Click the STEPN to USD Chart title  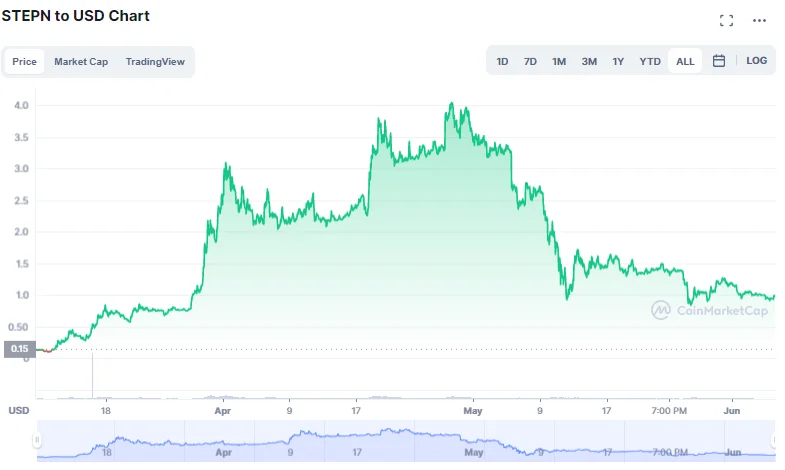click(76, 16)
